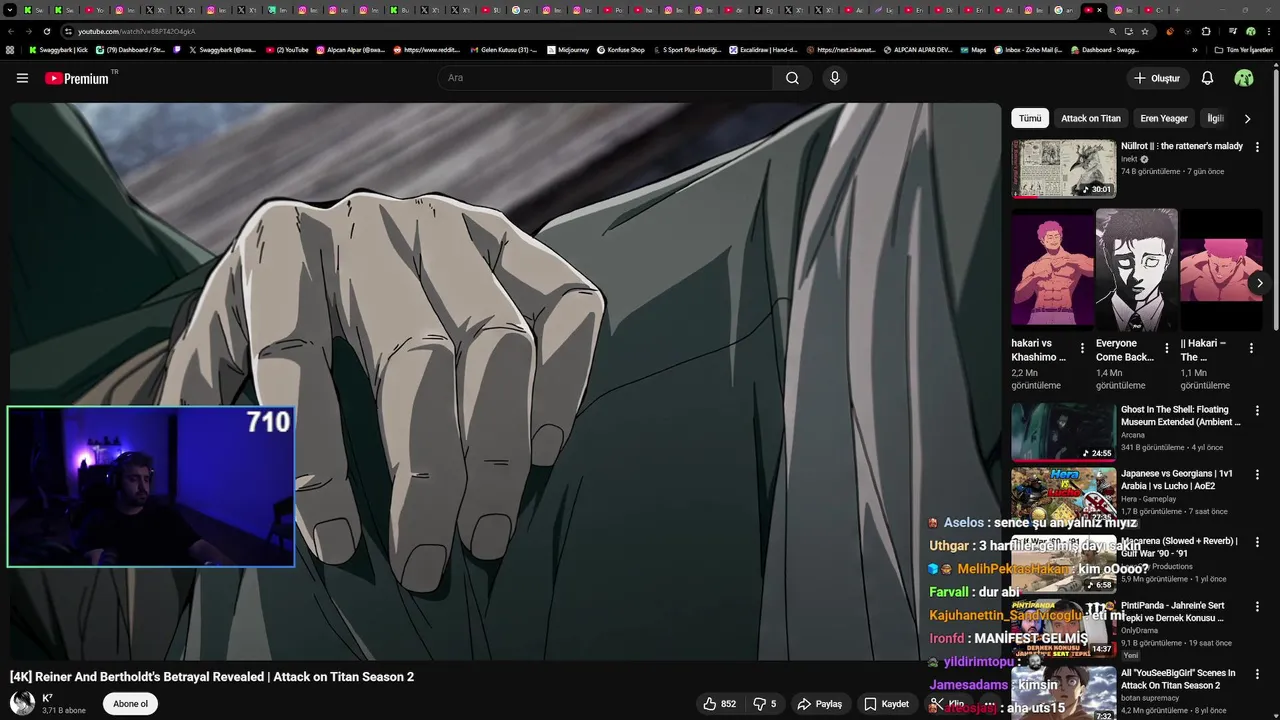The image size is (1280, 720).
Task: Click the Hera - Gameplay channel name
Action: (1148, 499)
